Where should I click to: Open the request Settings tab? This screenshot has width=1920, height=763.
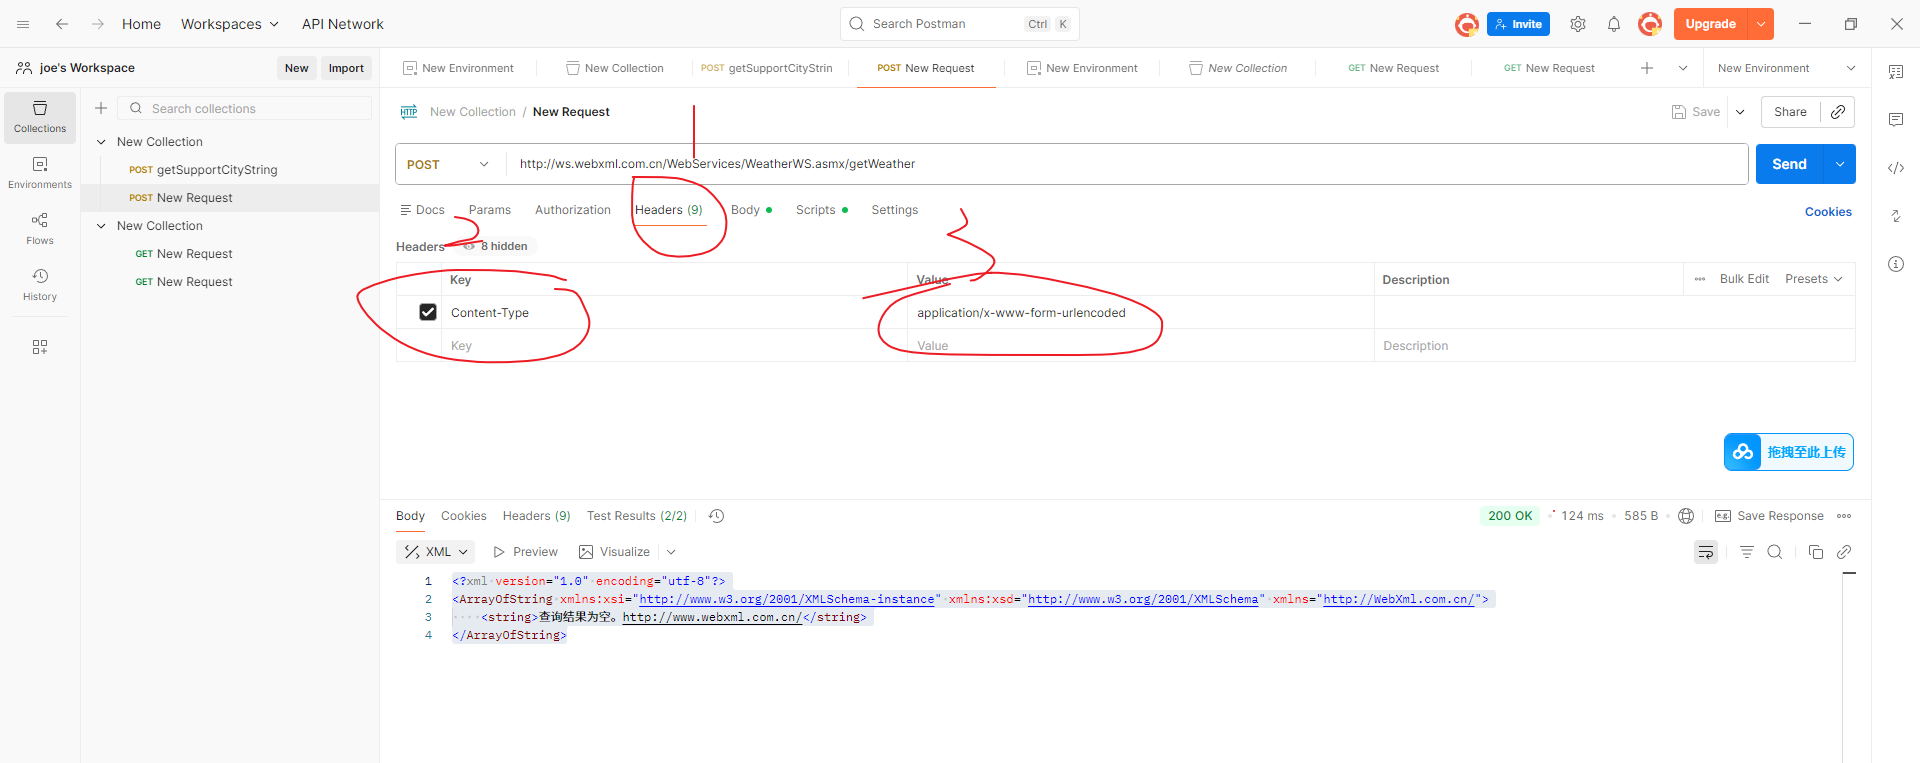click(x=895, y=210)
